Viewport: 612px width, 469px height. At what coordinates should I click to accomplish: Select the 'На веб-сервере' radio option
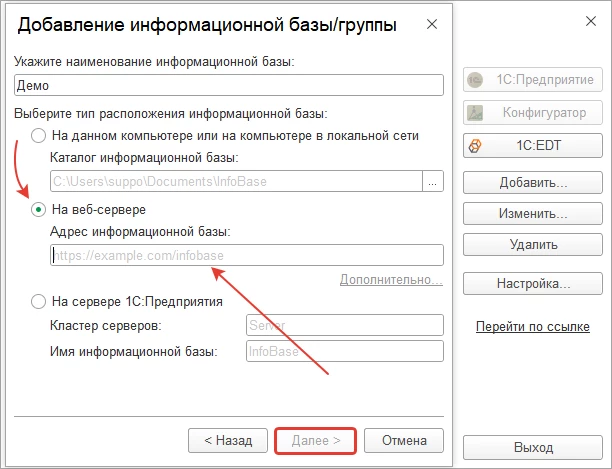coord(38,210)
